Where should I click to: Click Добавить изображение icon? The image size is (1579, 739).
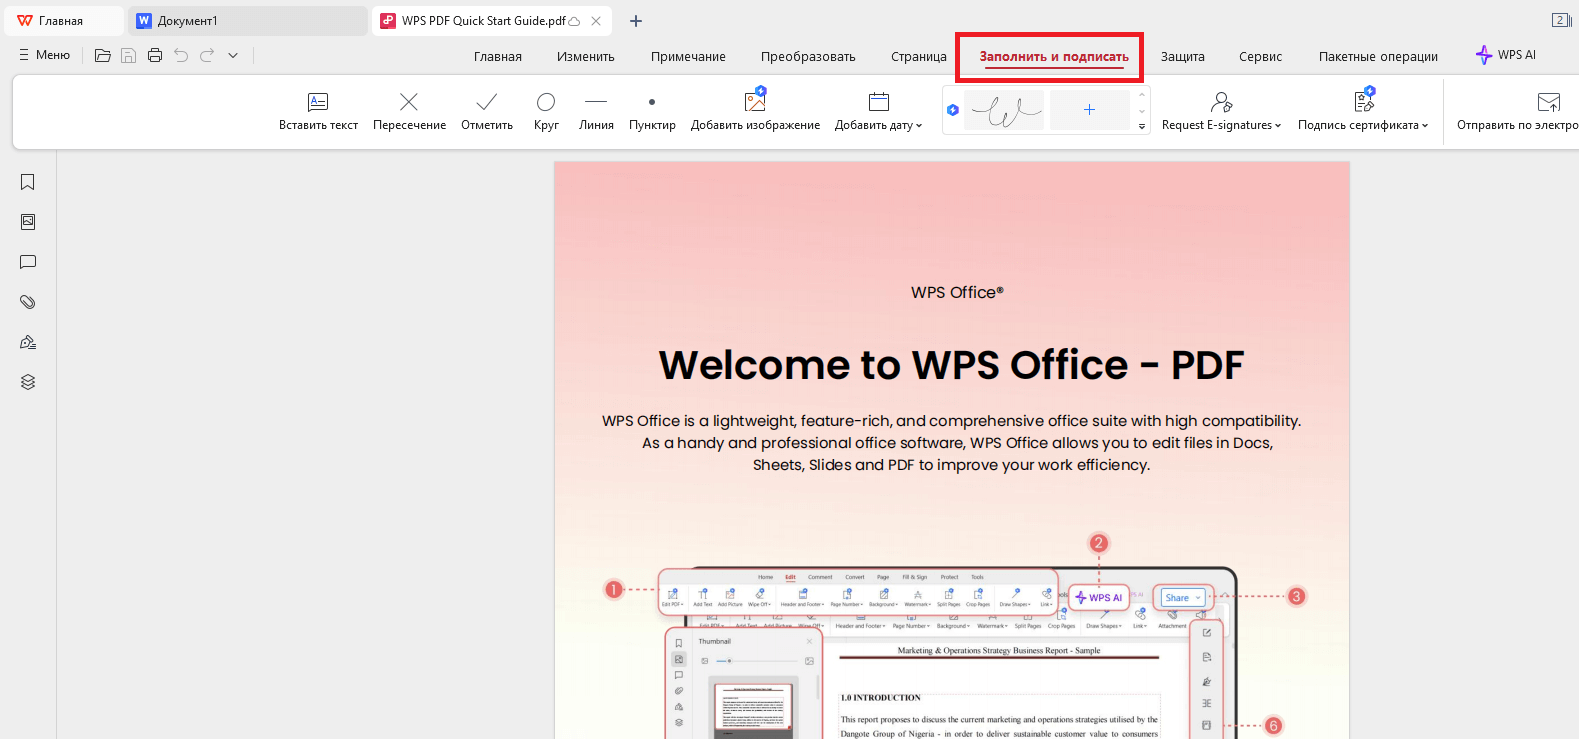[x=755, y=101]
